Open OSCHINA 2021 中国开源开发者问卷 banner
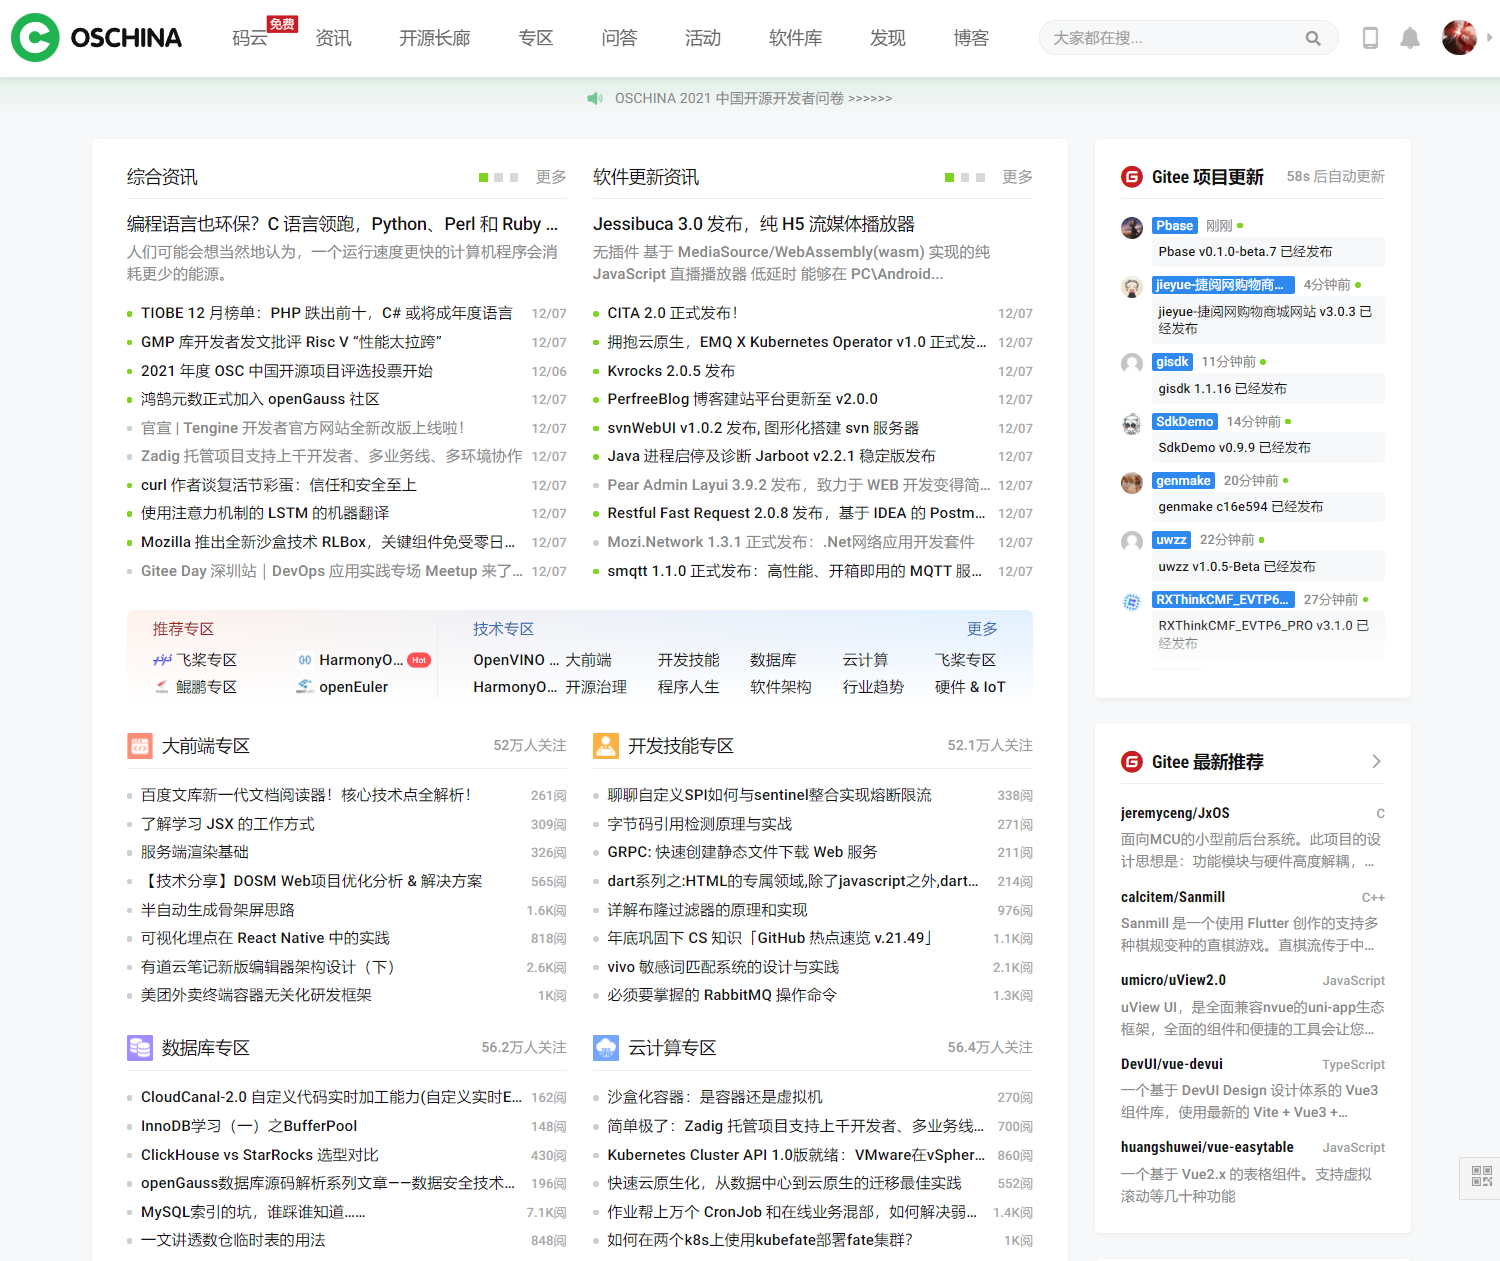Image resolution: width=1500 pixels, height=1261 pixels. (x=753, y=98)
